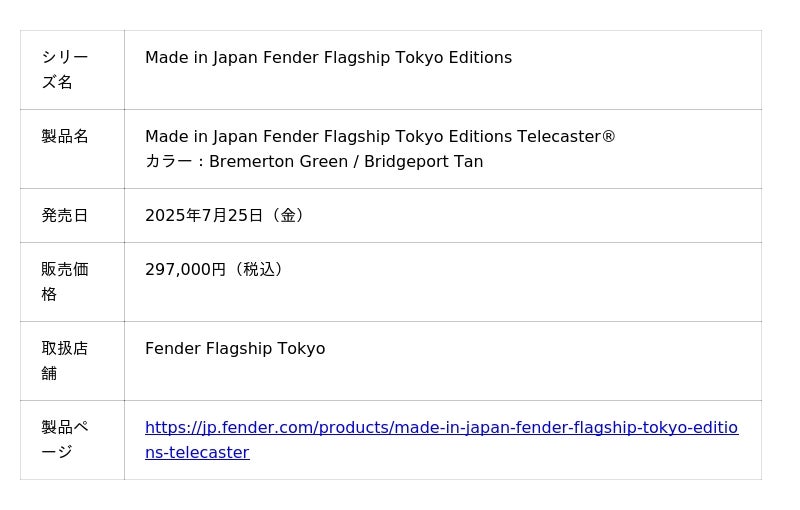Click the 製品名 label cell
The width and height of the screenshot is (800, 510).
point(65,137)
